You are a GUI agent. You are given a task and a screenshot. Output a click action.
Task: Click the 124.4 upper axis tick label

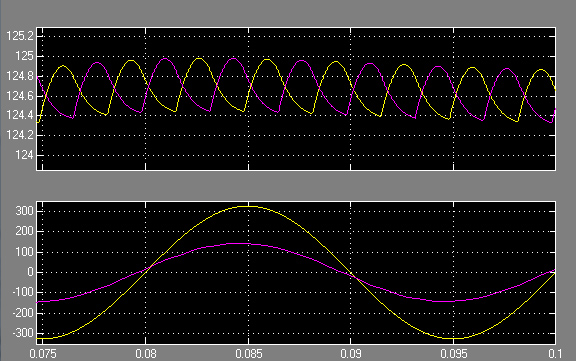pyautogui.click(x=20, y=116)
